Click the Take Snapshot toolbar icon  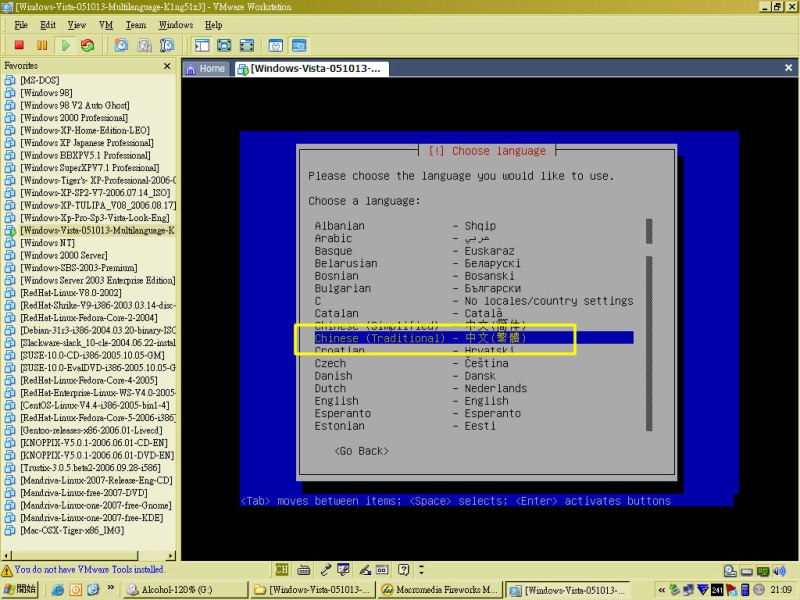point(121,45)
